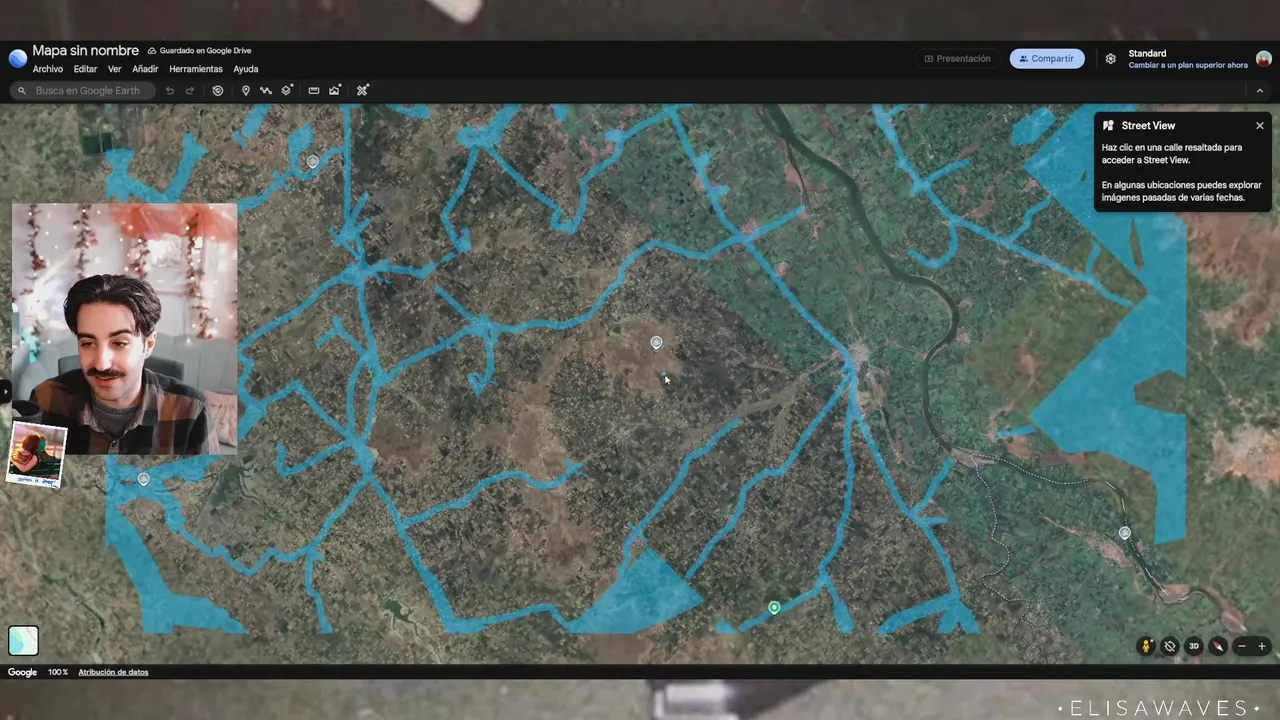Viewport: 1280px width, 720px height.
Task: Open the user account avatar
Action: point(1264,59)
